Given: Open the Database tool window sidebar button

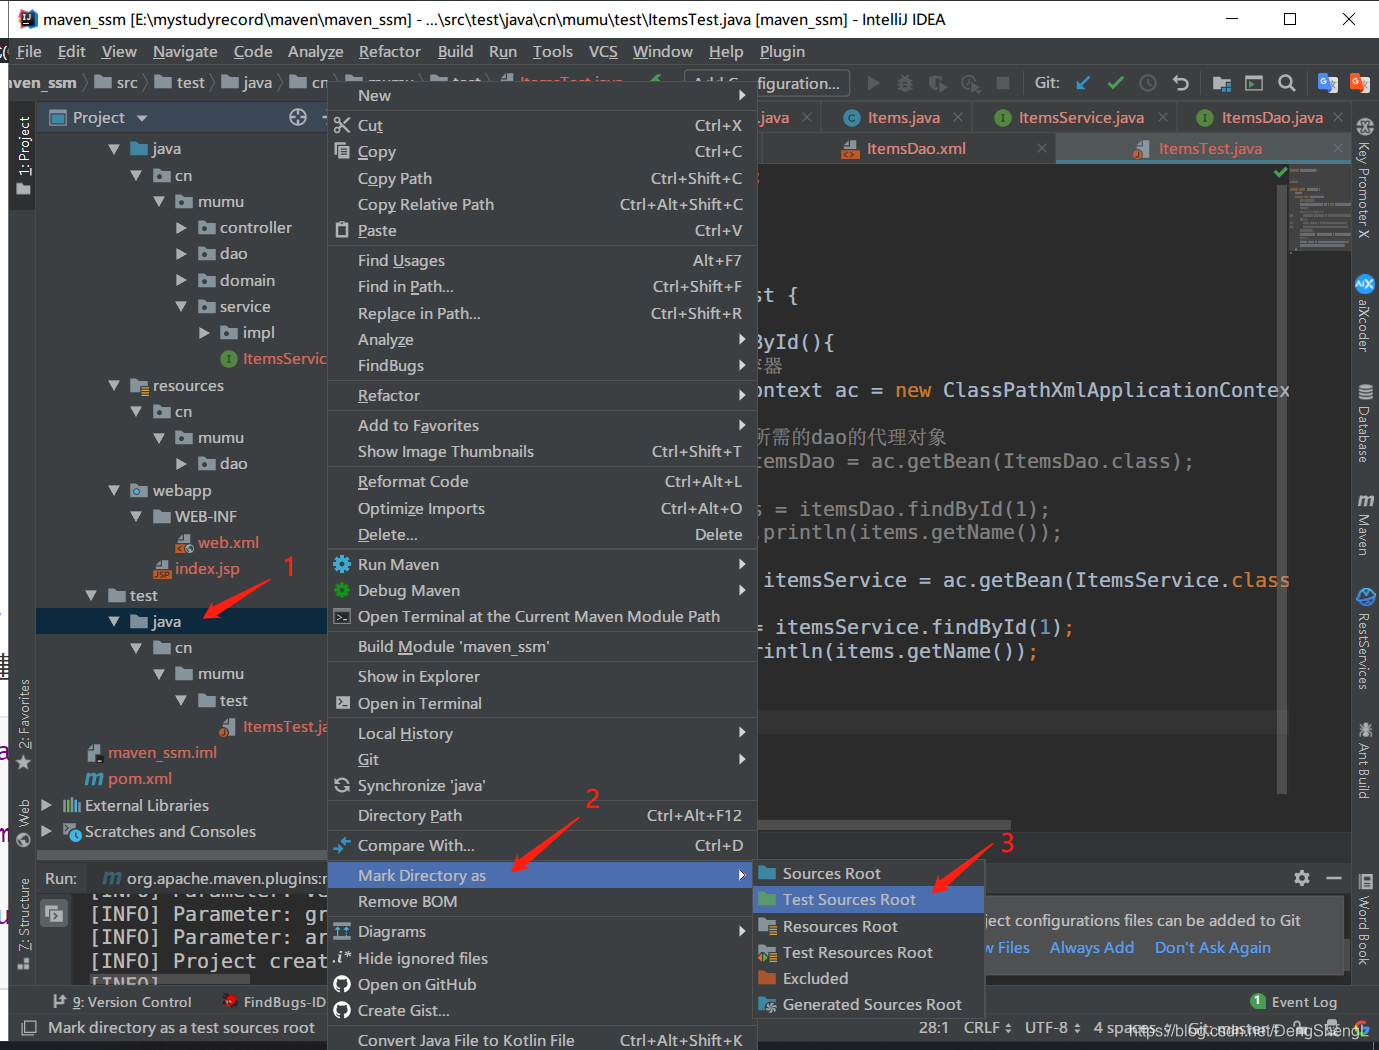Looking at the screenshot, I should tap(1365, 423).
